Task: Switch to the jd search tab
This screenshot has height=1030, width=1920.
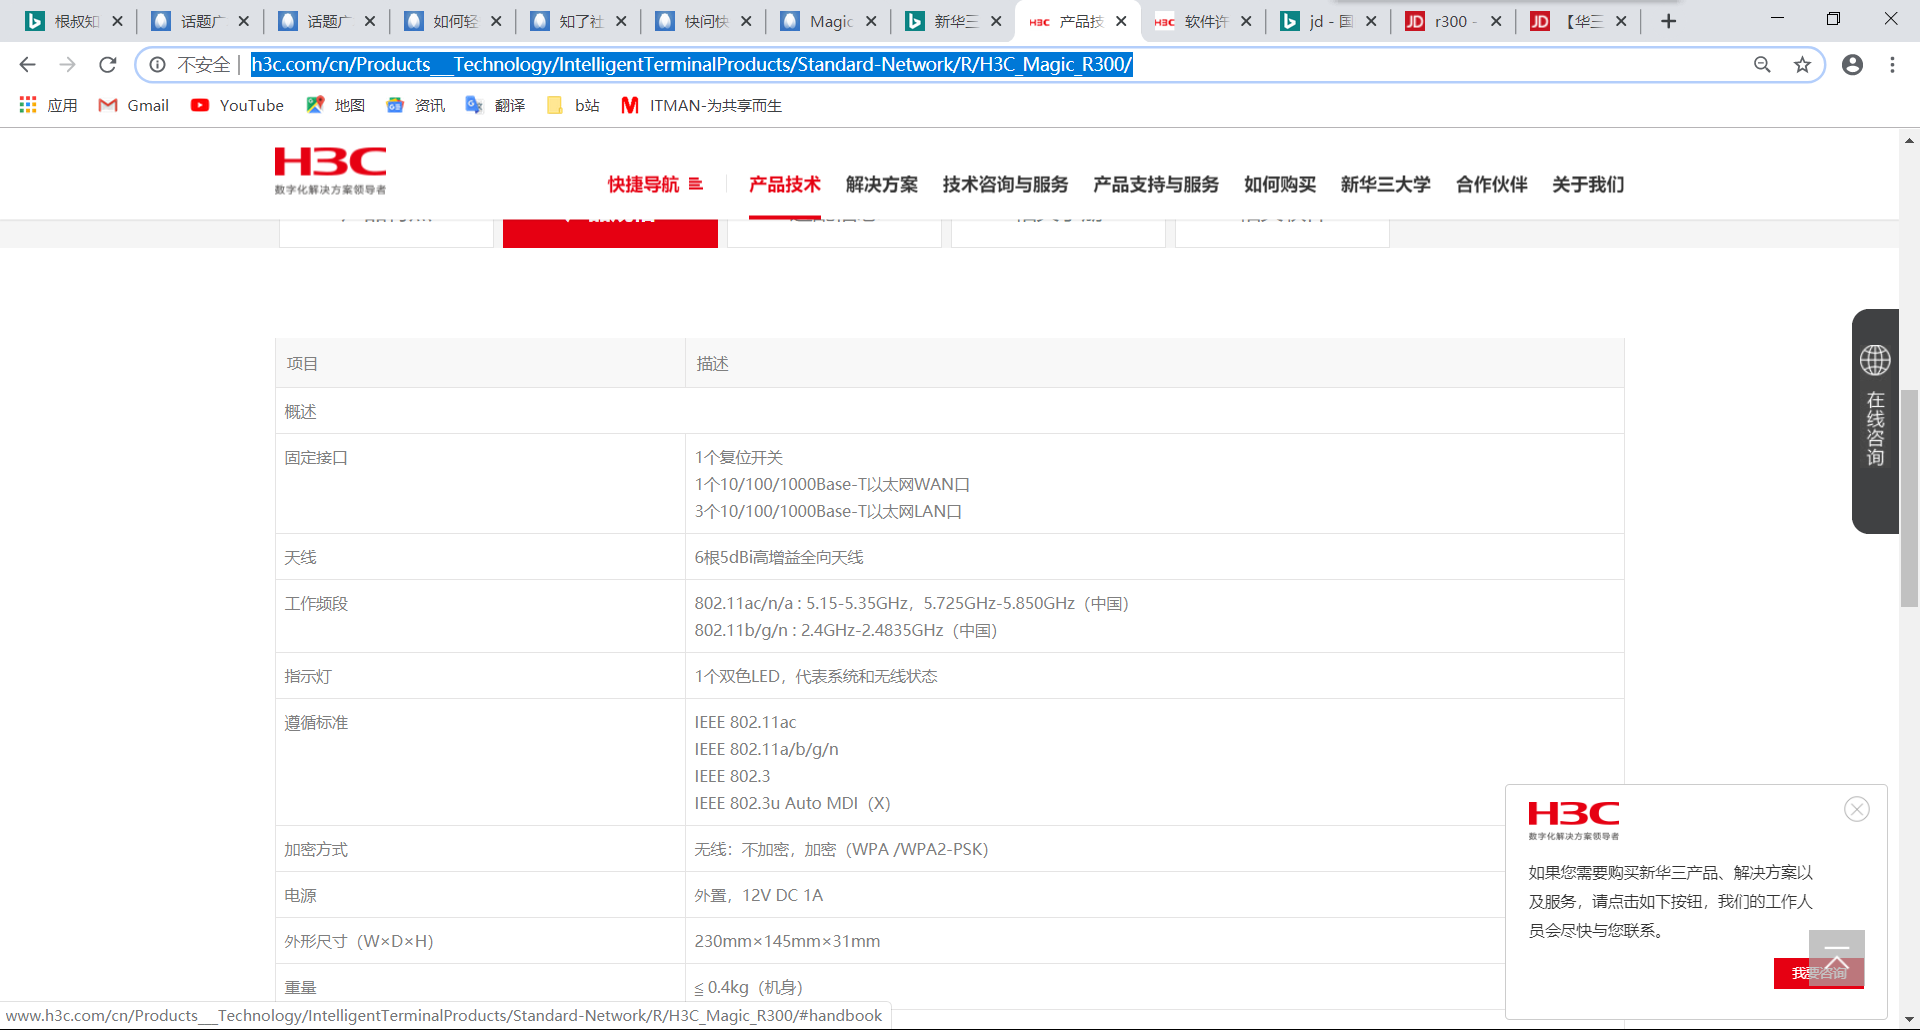Action: (x=1330, y=21)
